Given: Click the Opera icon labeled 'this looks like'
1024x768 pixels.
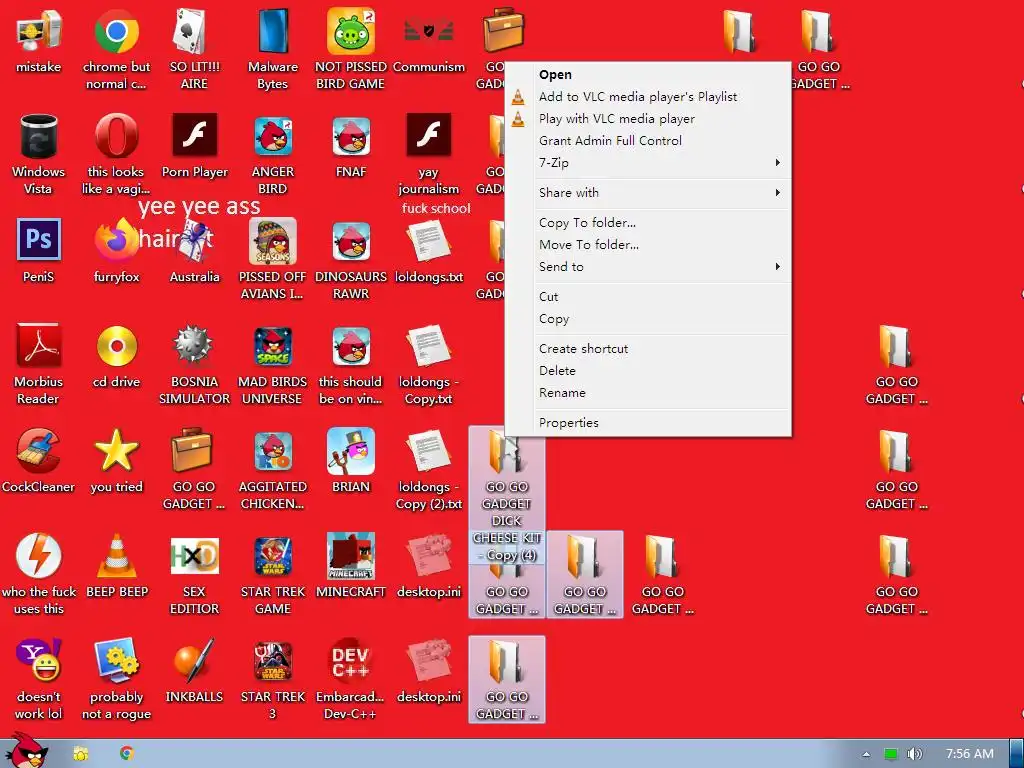Looking at the screenshot, I should point(116,154).
